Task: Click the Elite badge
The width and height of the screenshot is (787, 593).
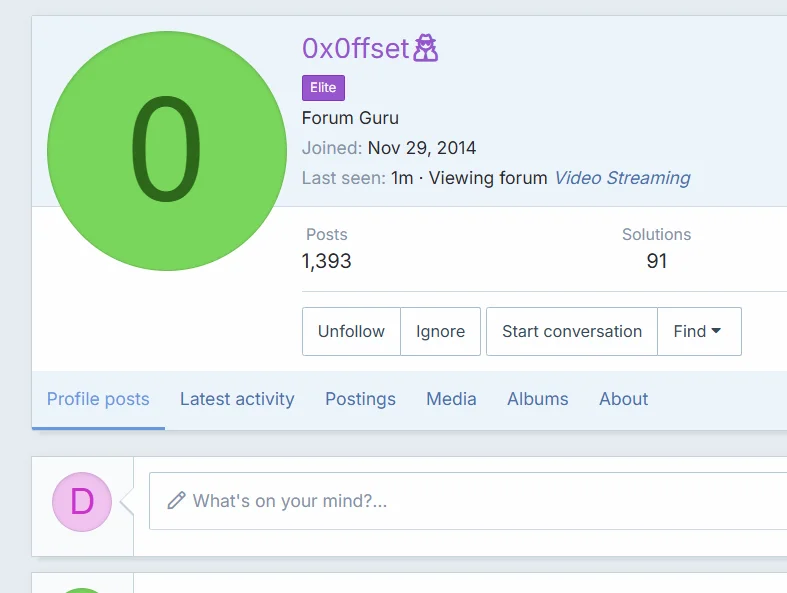Action: tap(323, 88)
